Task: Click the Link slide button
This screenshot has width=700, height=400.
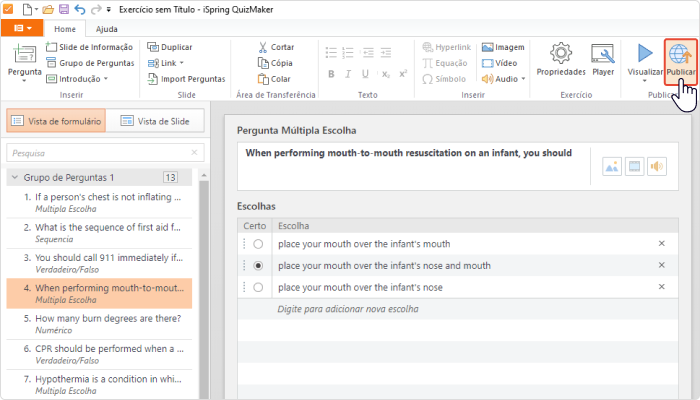Action: tap(162, 63)
